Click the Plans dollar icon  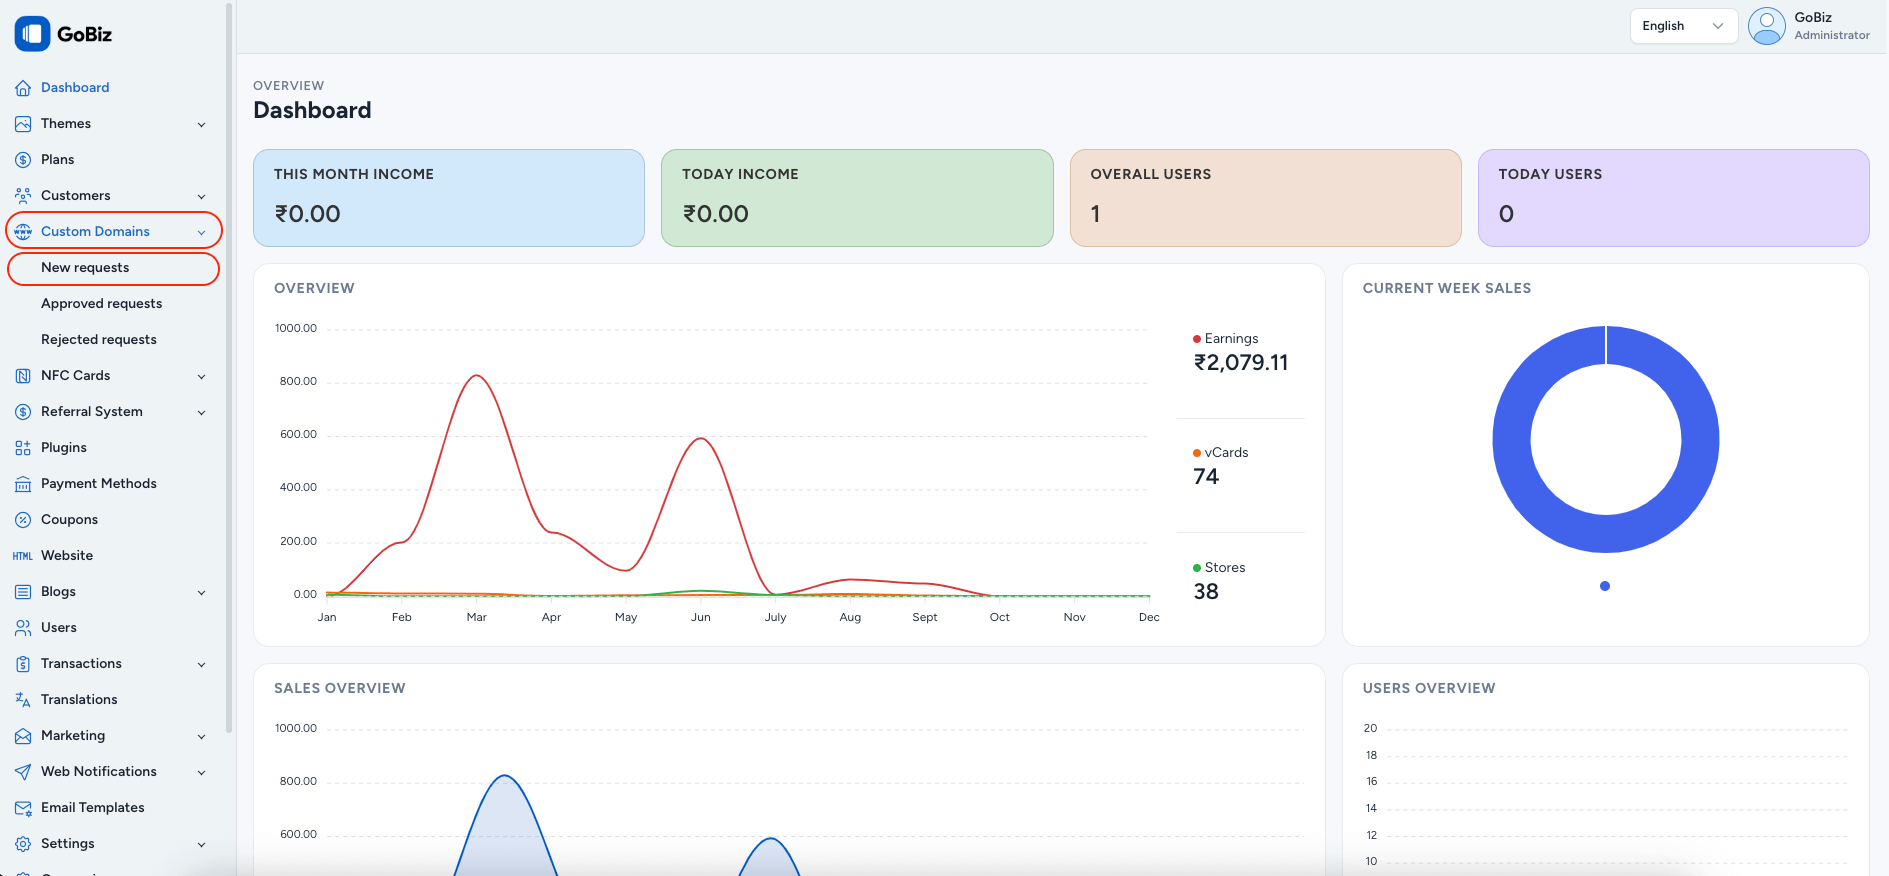pos(23,160)
